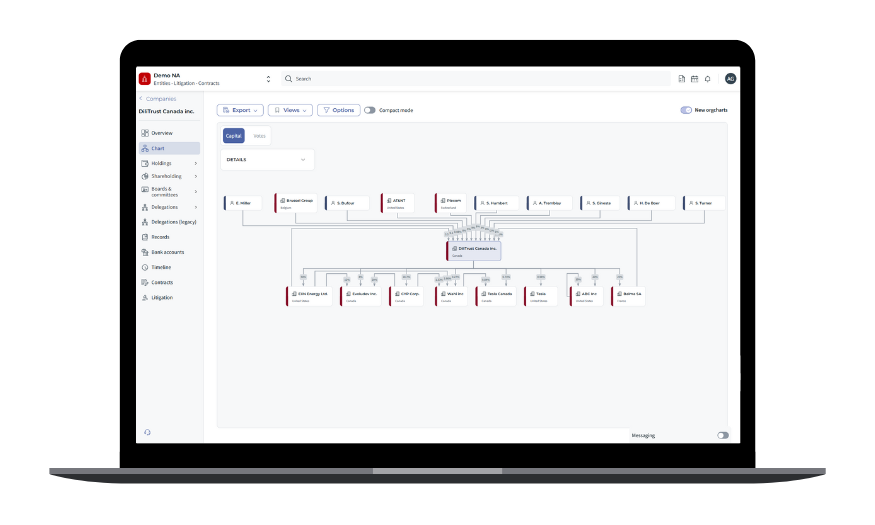The width and height of the screenshot is (875, 525).
Task: Click the ABC Inc subsidiary node
Action: [586, 296]
